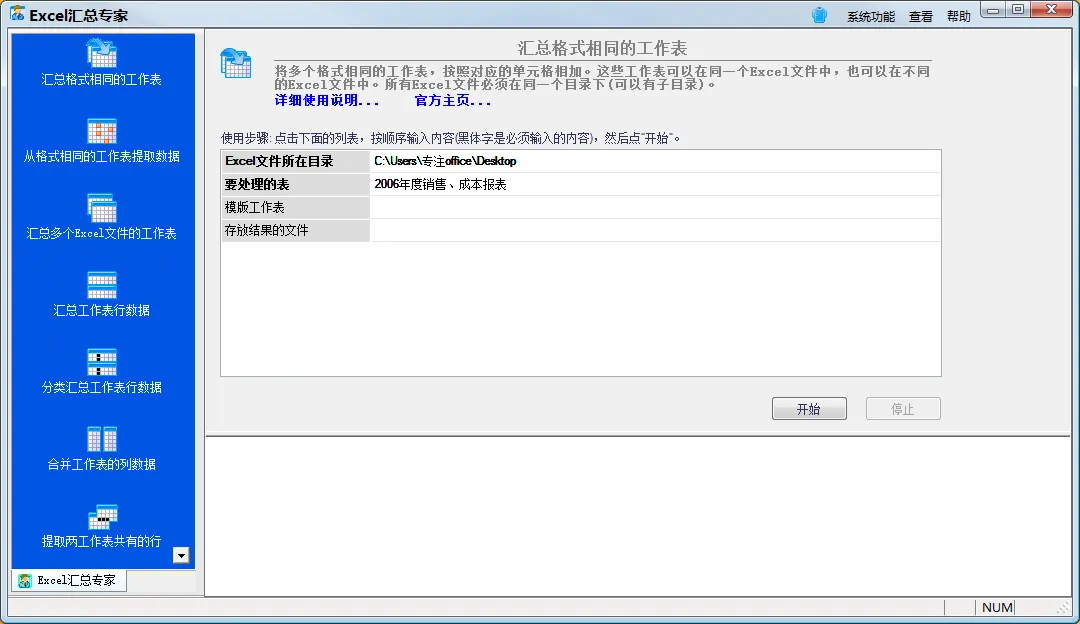Image resolution: width=1080 pixels, height=624 pixels.
Task: Select the 存放结果的文件 row label
Action: click(295, 230)
